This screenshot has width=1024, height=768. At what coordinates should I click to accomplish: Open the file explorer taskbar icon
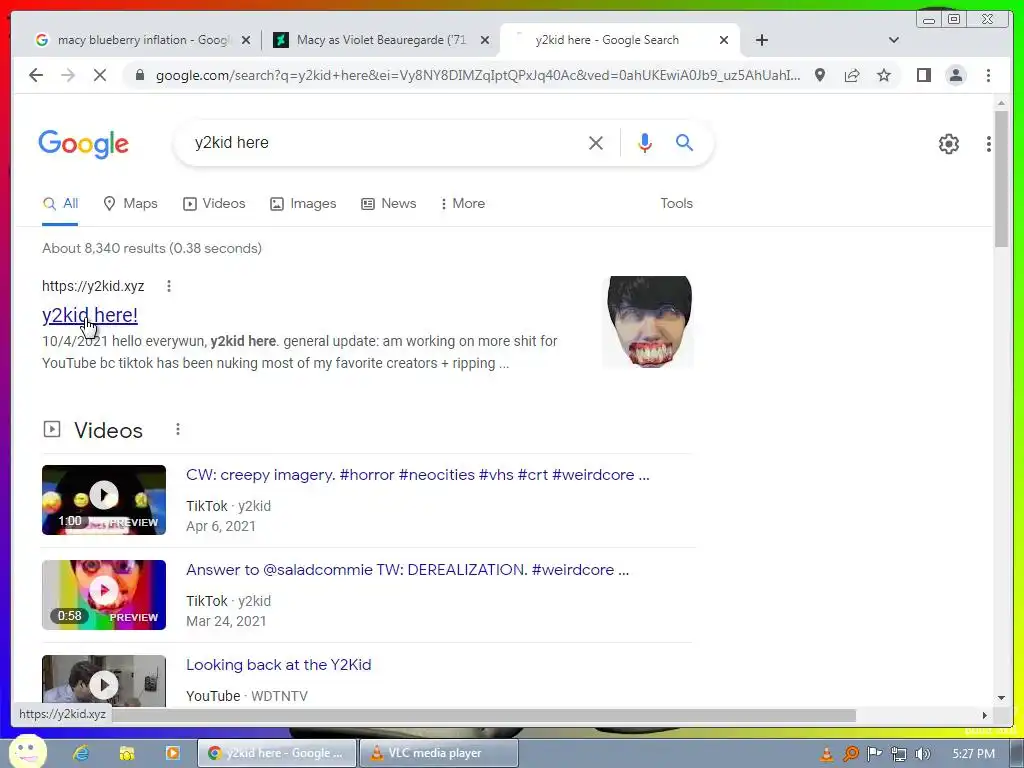[126, 753]
